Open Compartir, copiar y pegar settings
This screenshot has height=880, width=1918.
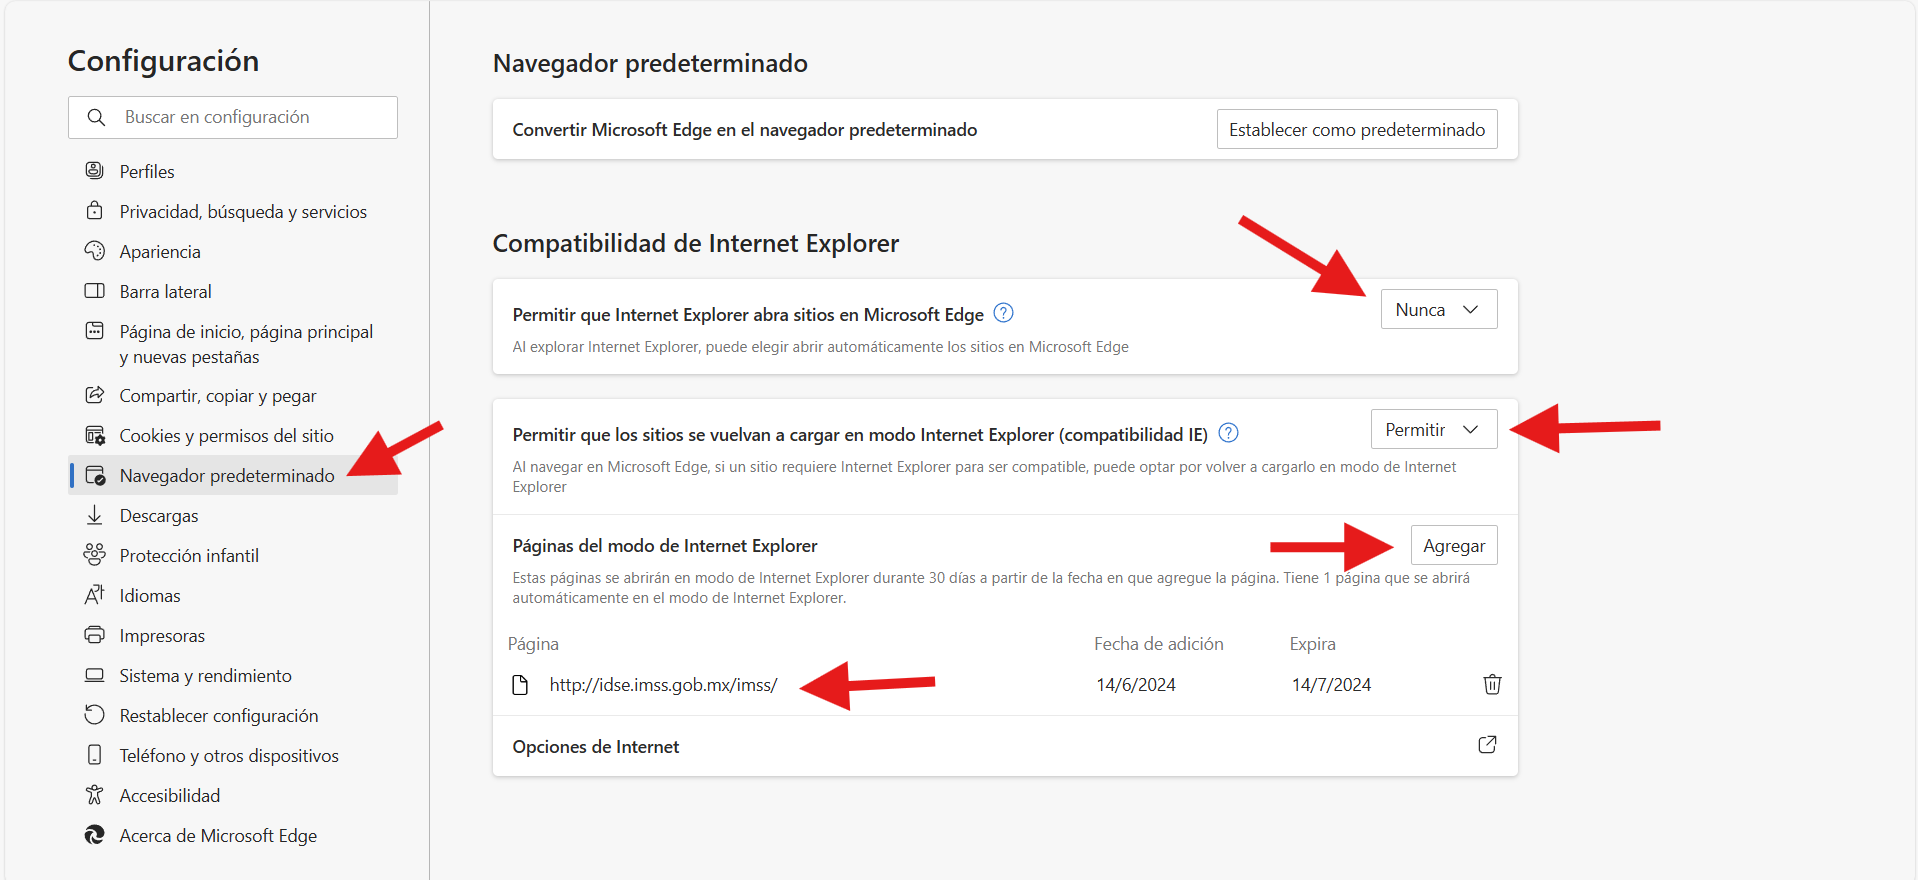[x=233, y=395]
